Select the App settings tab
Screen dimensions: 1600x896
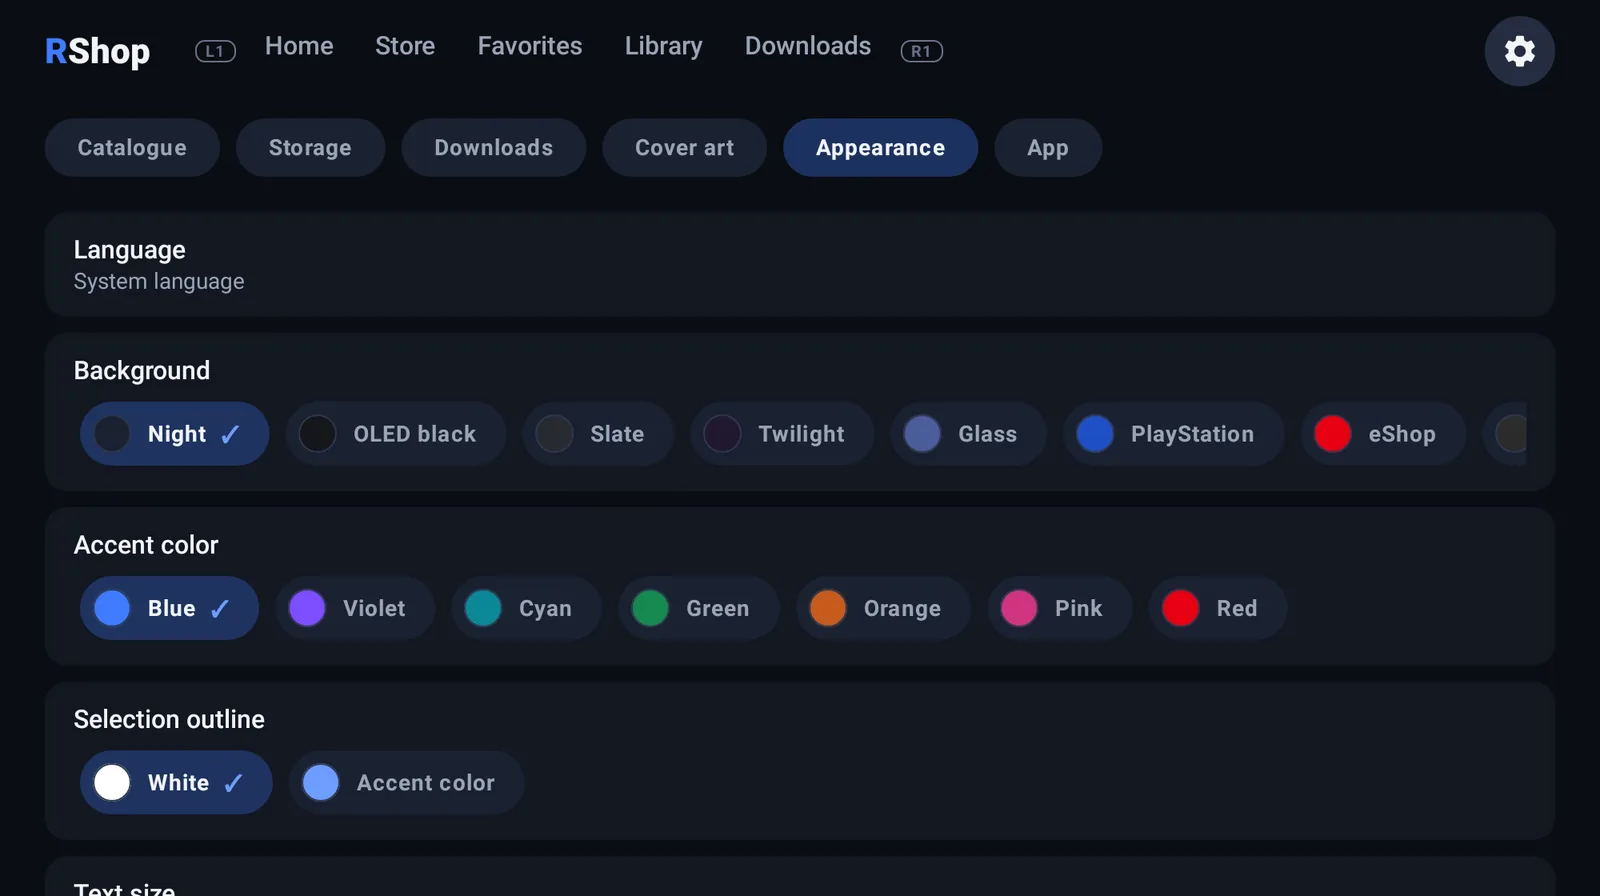(x=1048, y=148)
